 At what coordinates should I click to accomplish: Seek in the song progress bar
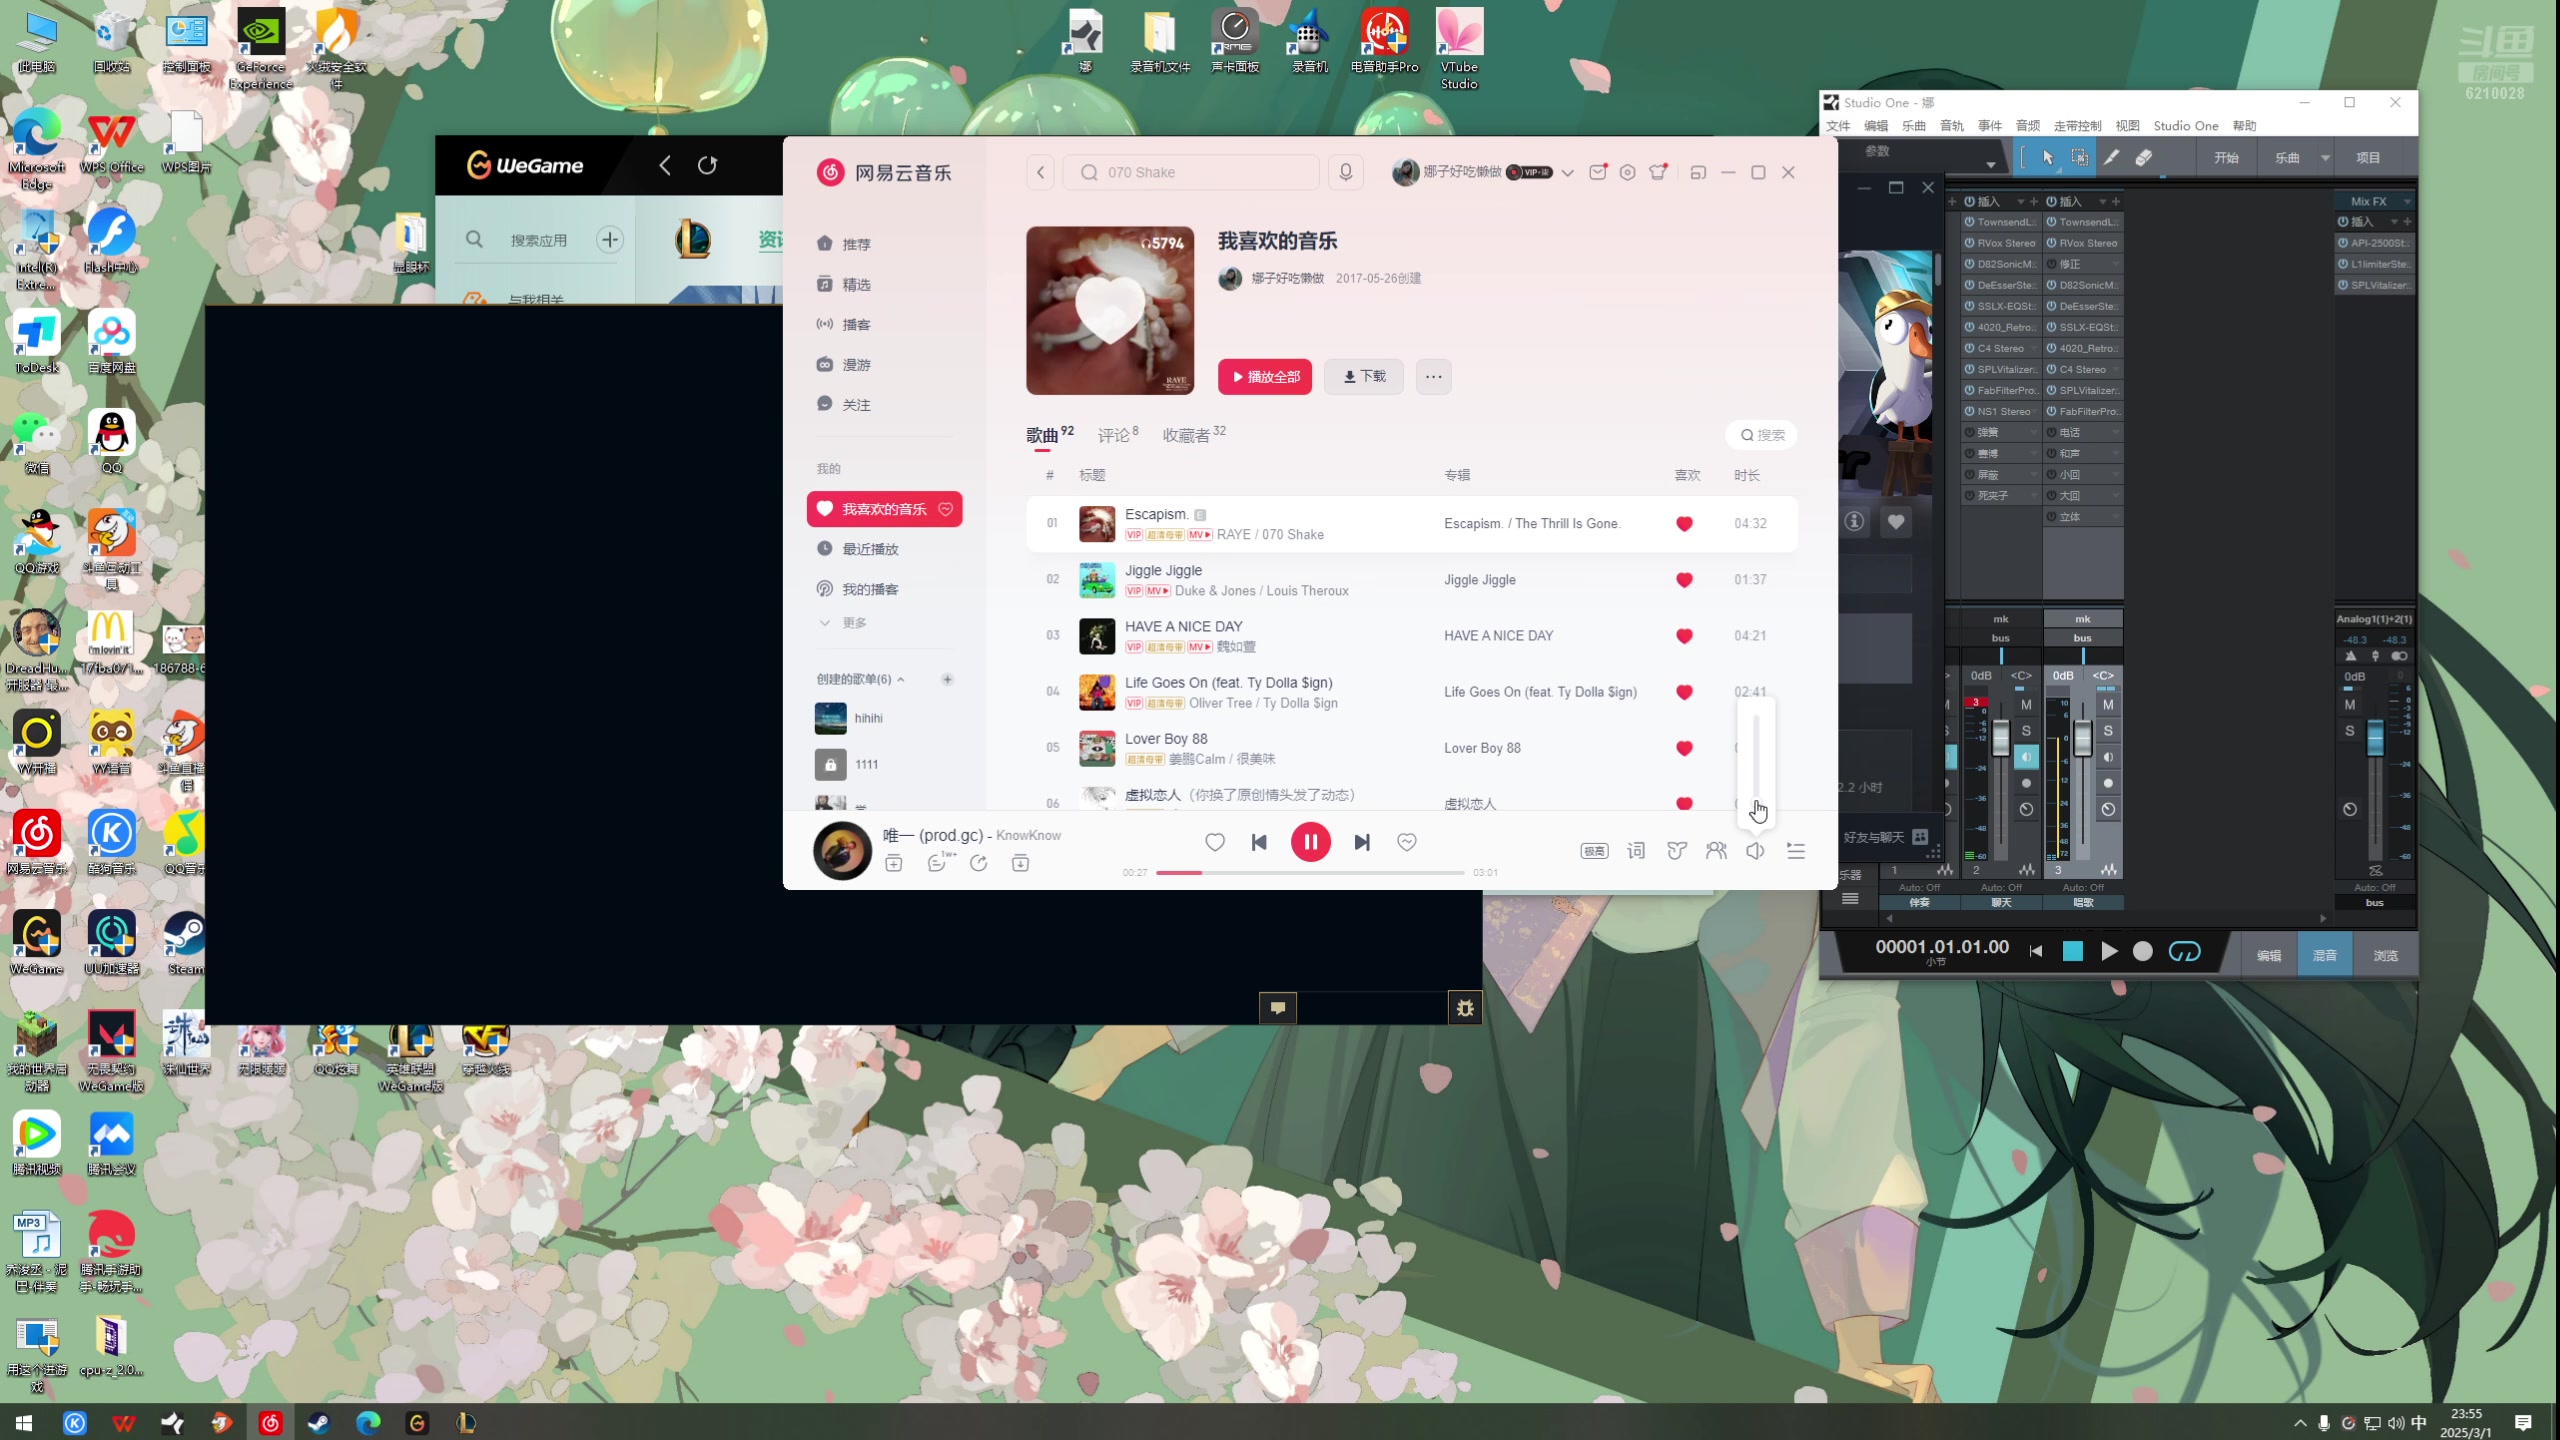(x=1310, y=873)
